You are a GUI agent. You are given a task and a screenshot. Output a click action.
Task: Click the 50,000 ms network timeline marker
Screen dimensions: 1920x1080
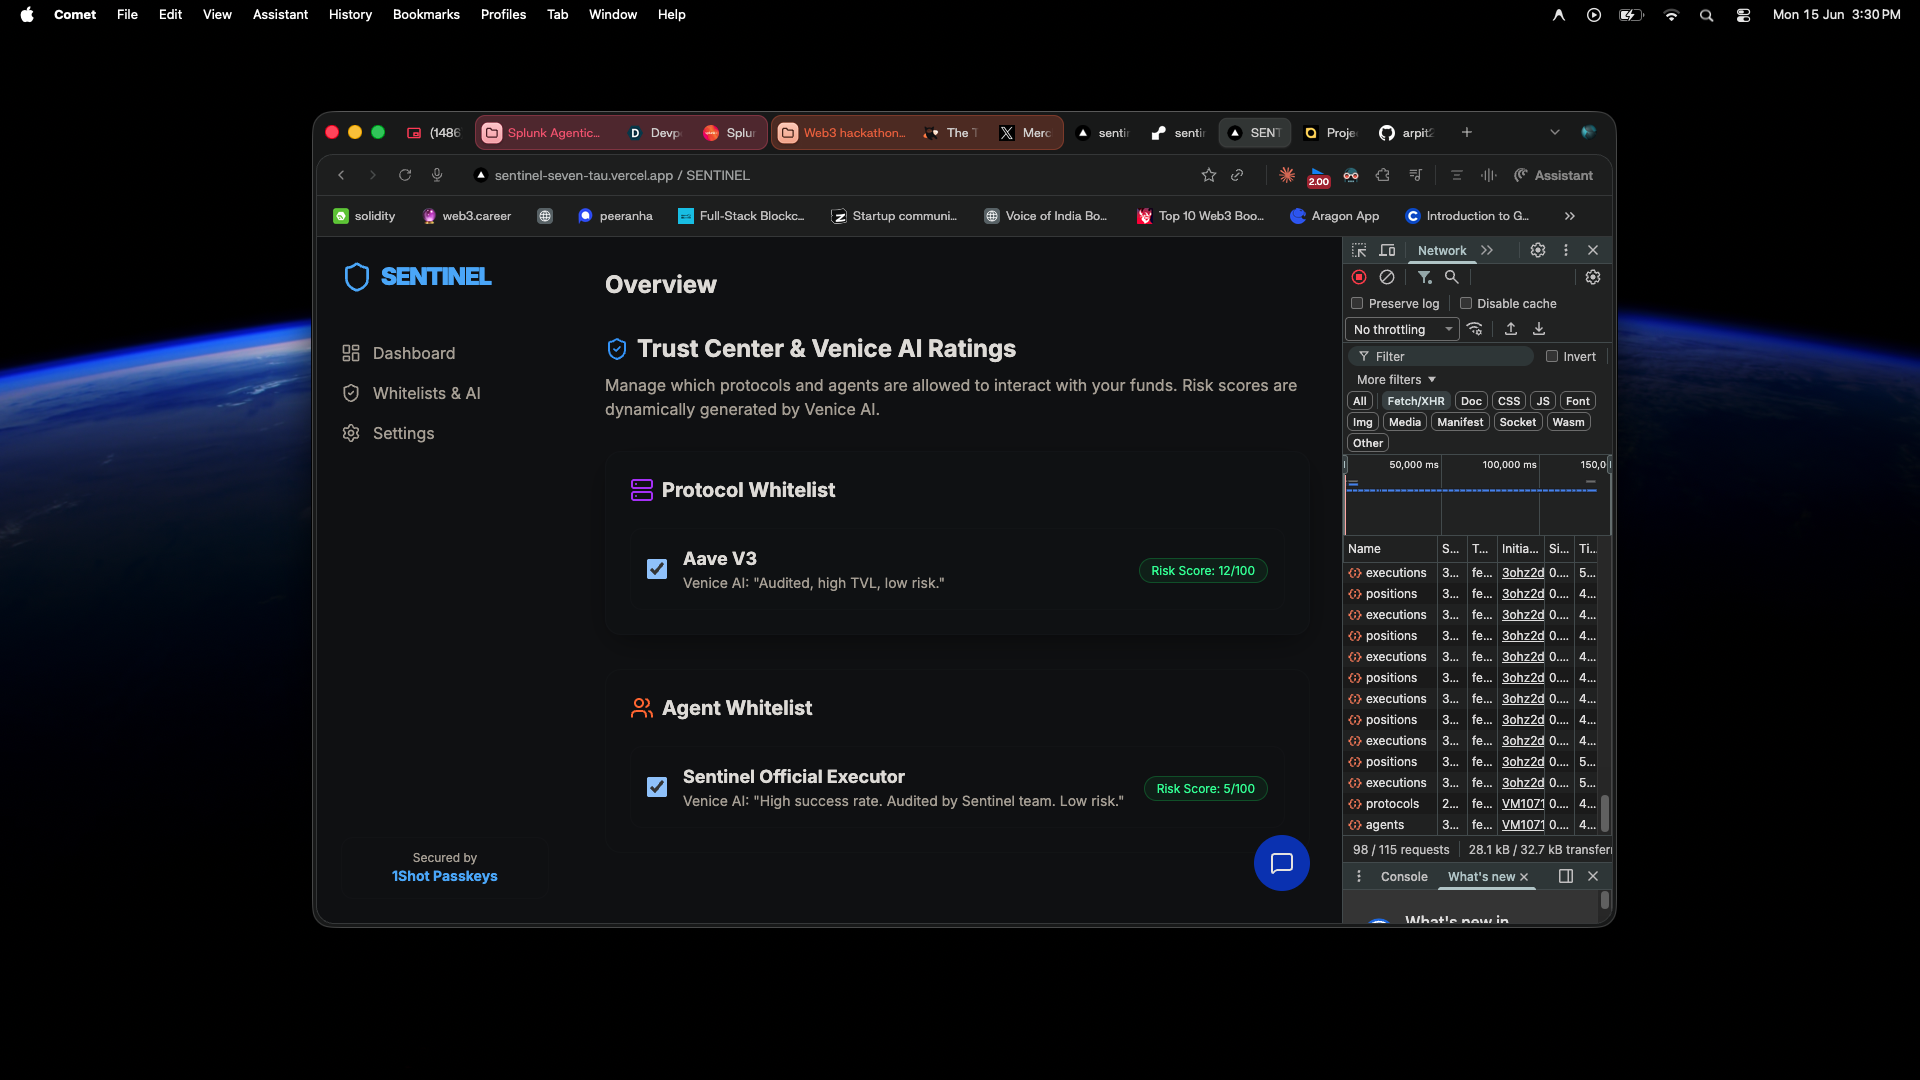tap(1413, 464)
